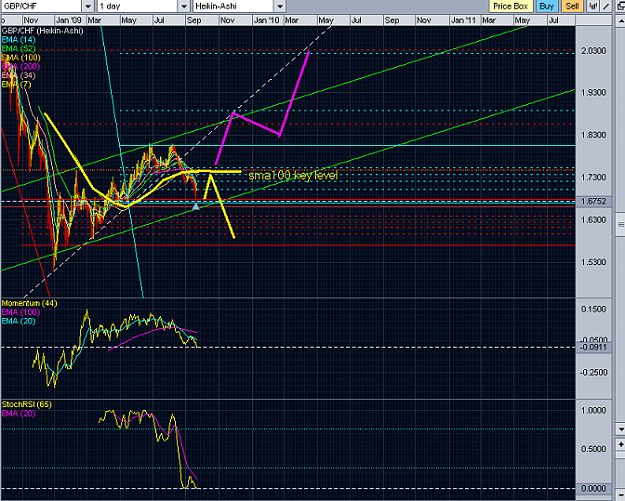
Task: Click the print icon at top right
Action: [x=621, y=6]
